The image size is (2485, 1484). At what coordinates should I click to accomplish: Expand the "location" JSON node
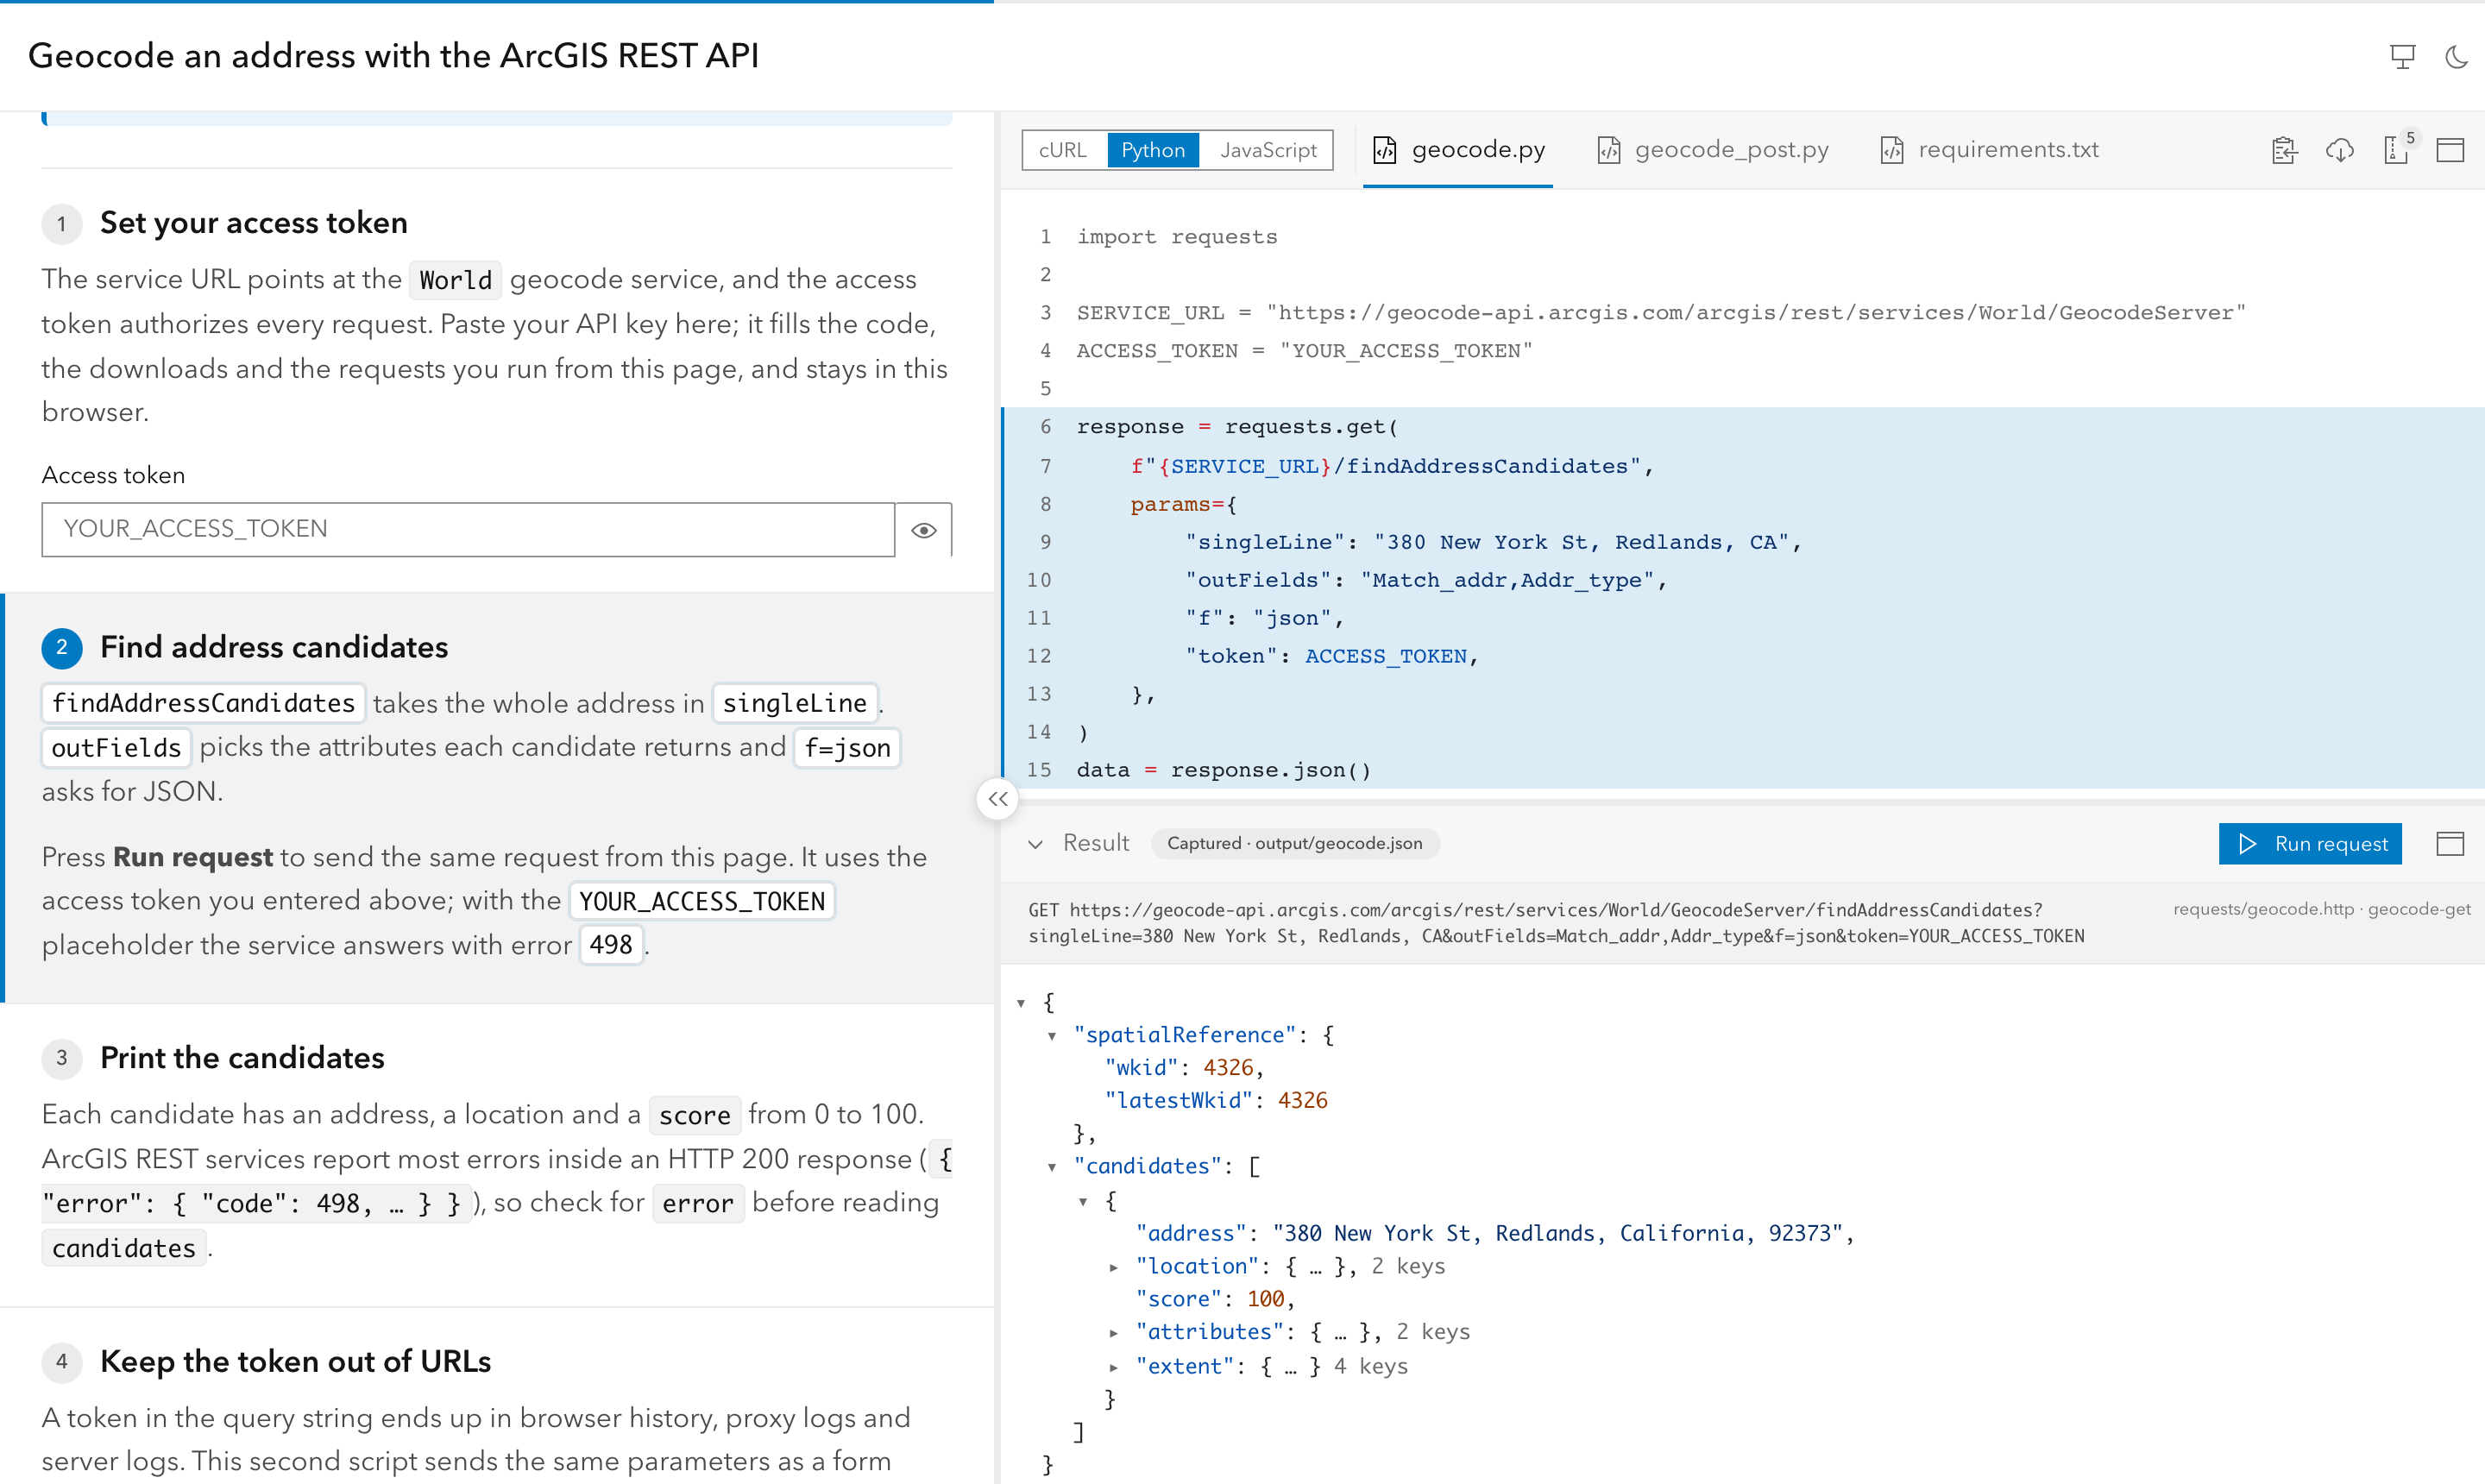1113,1267
